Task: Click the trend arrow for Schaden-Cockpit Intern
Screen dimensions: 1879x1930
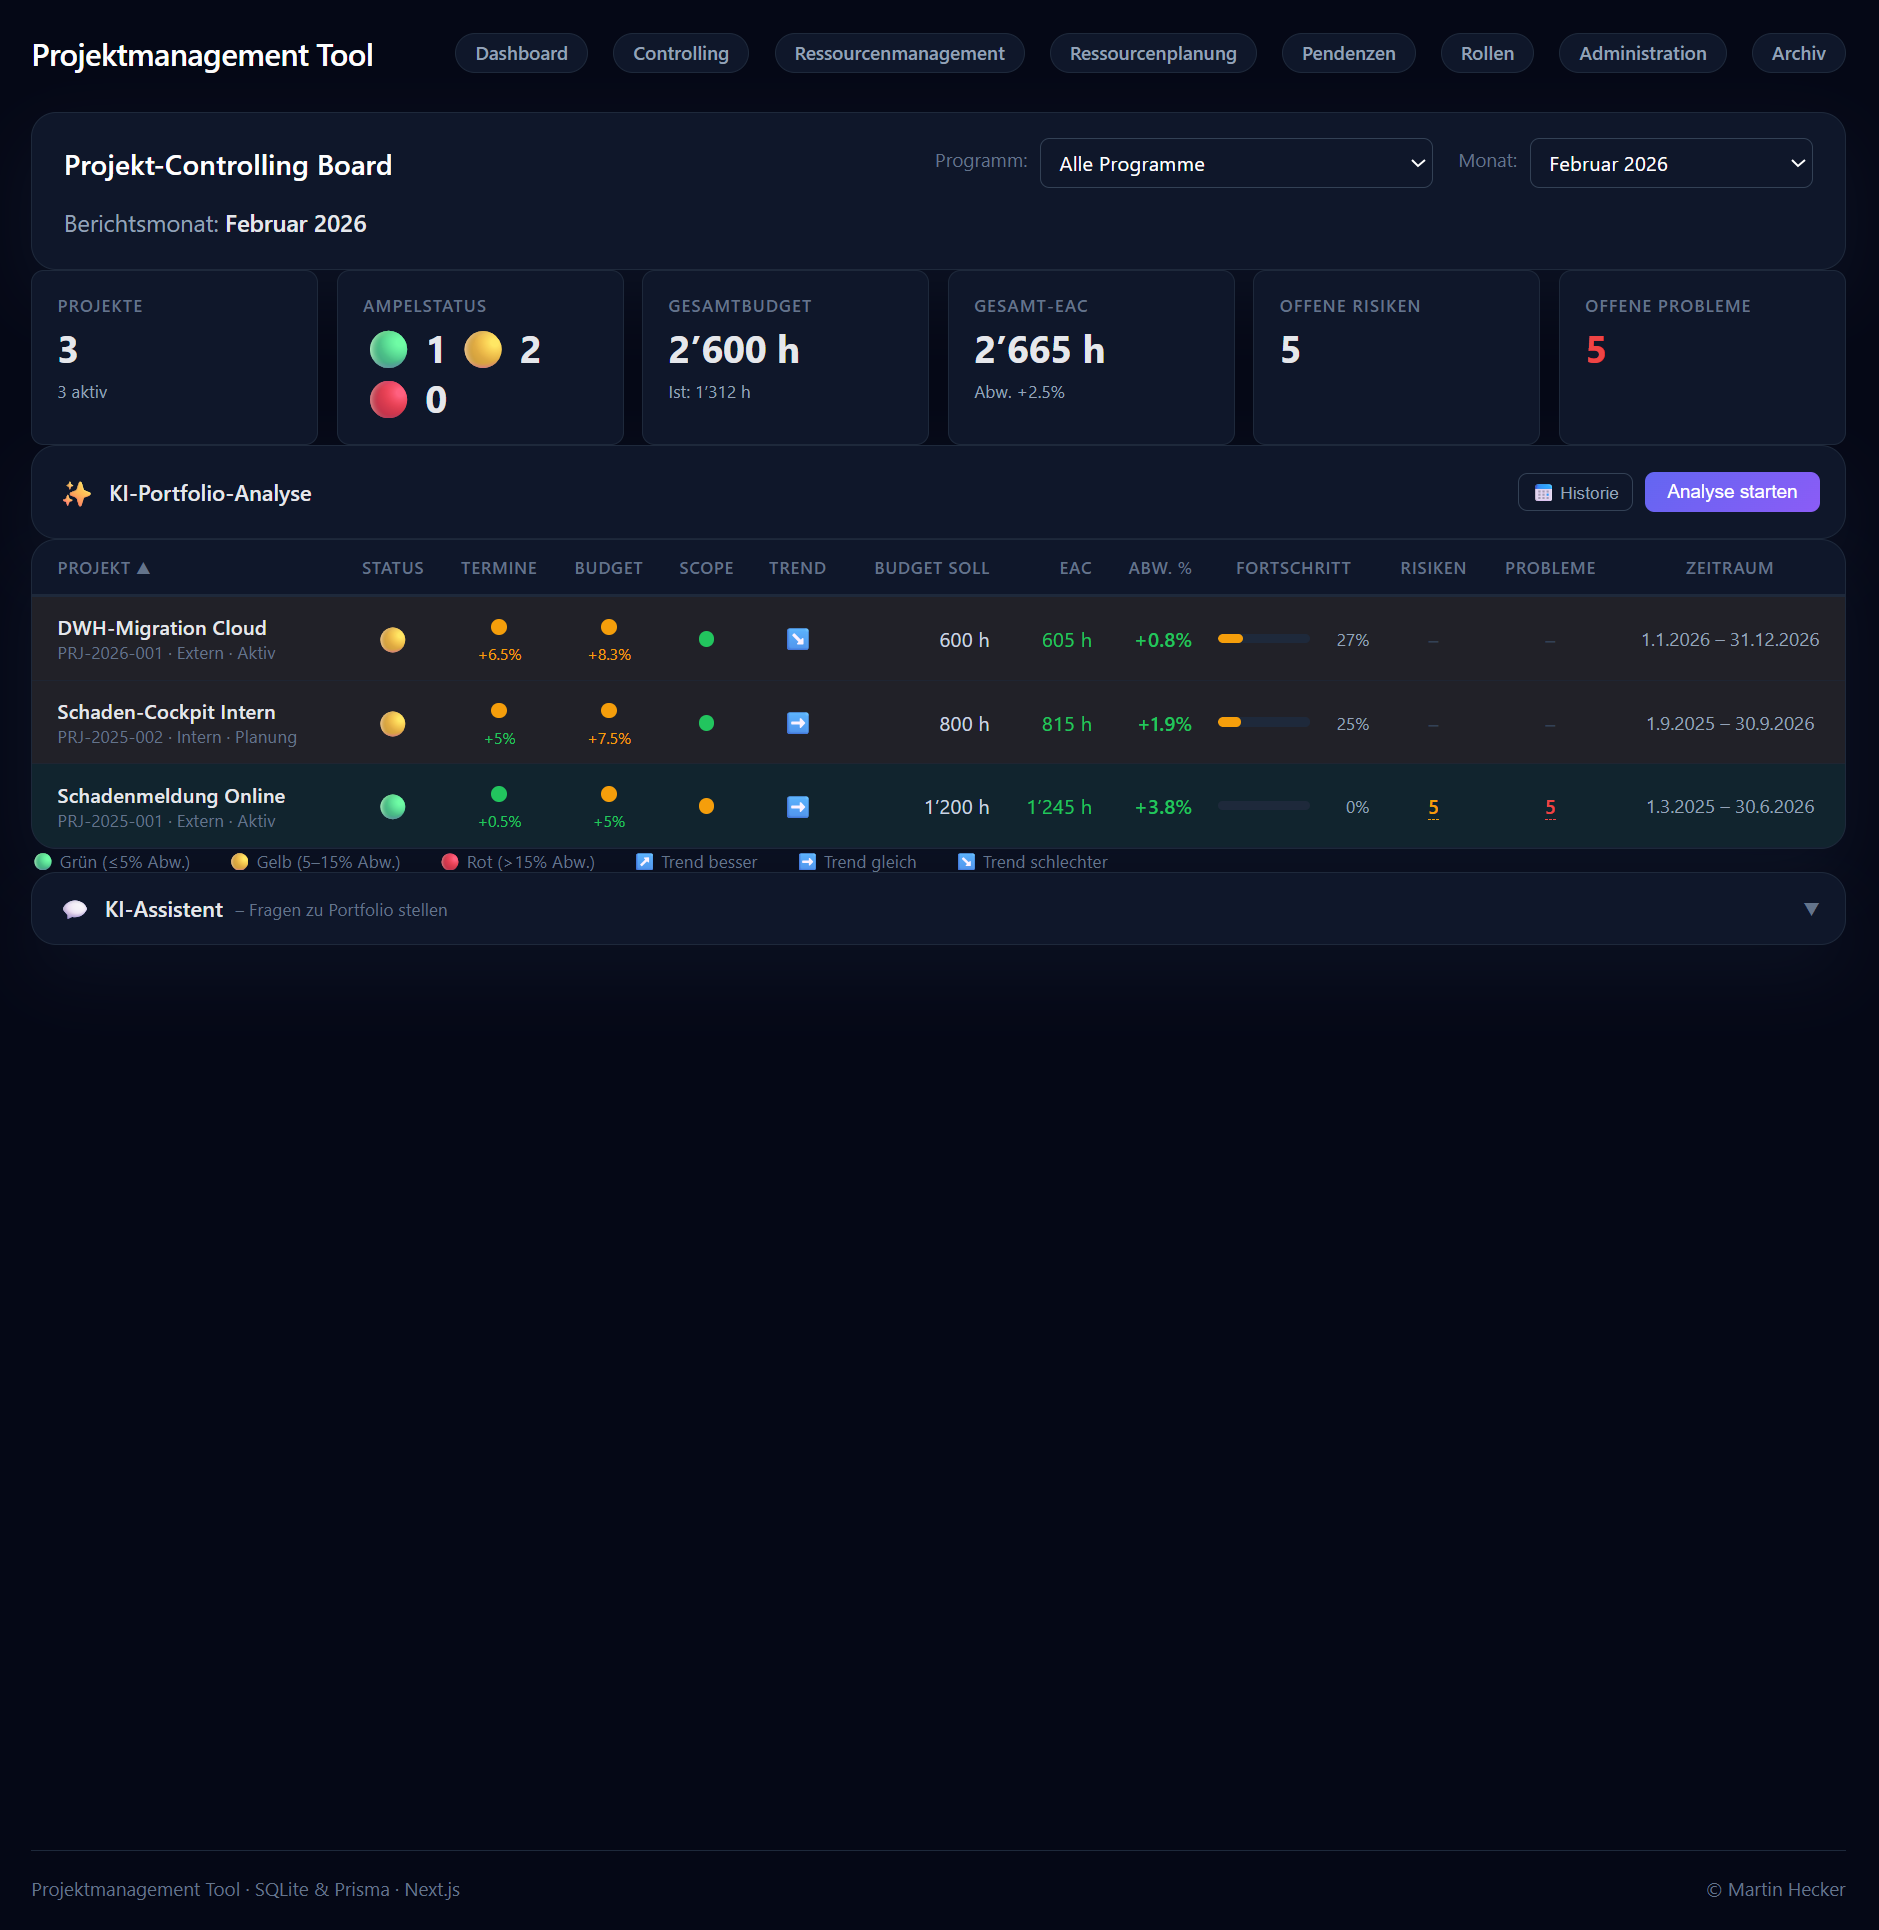Action: pyautogui.click(x=798, y=723)
